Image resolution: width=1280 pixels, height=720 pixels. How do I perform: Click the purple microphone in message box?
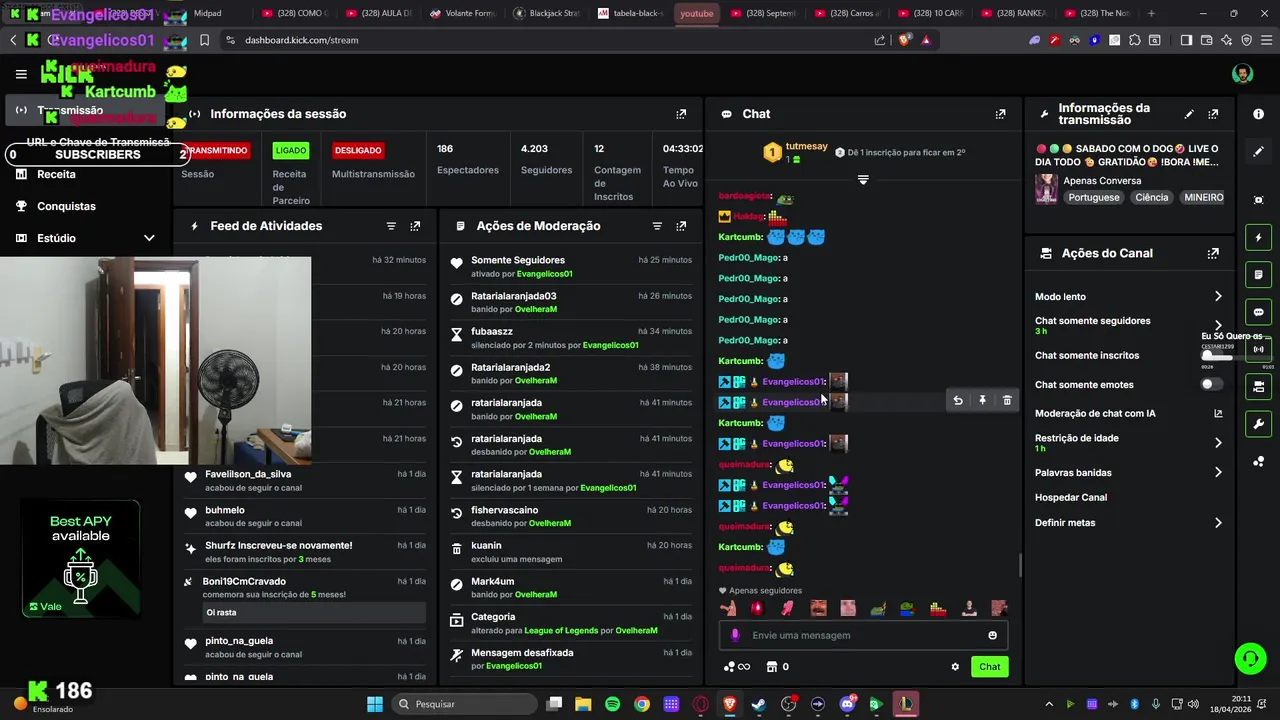(x=735, y=635)
